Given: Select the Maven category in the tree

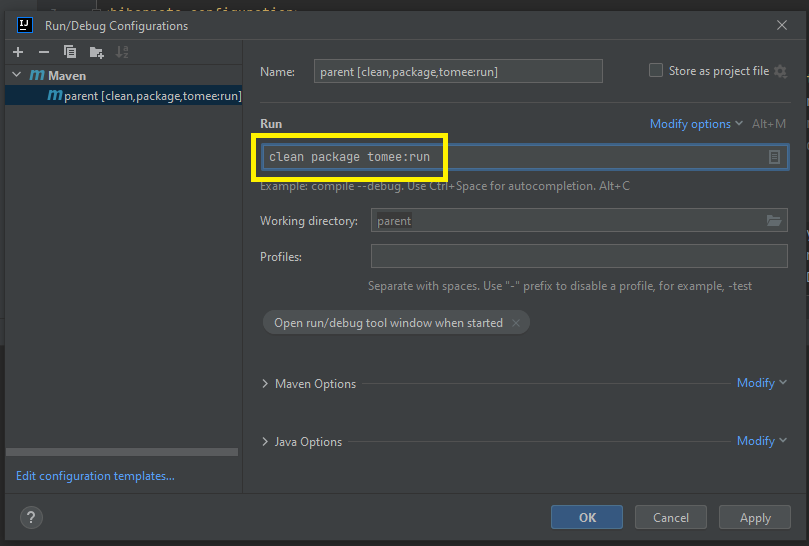Looking at the screenshot, I should pyautogui.click(x=58, y=75).
